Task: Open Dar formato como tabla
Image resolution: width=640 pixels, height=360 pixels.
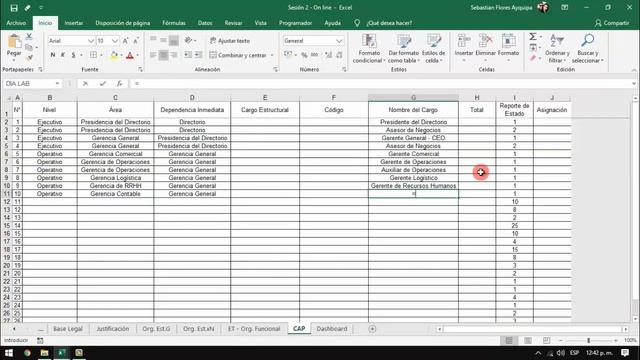Action: click(x=404, y=49)
